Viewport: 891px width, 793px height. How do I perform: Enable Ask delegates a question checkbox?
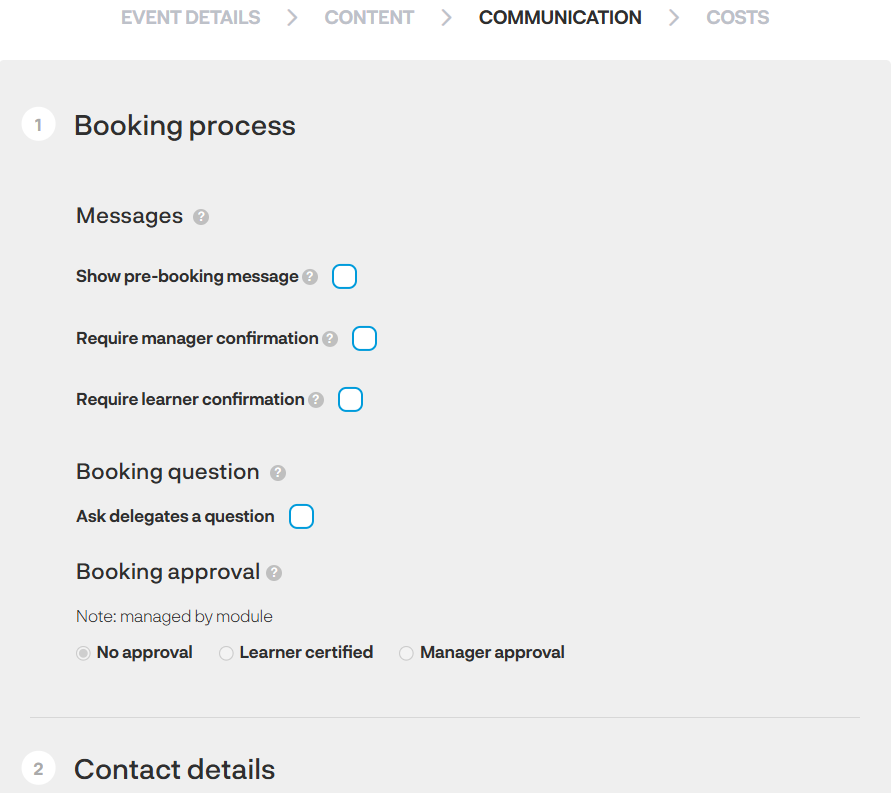pyautogui.click(x=301, y=516)
